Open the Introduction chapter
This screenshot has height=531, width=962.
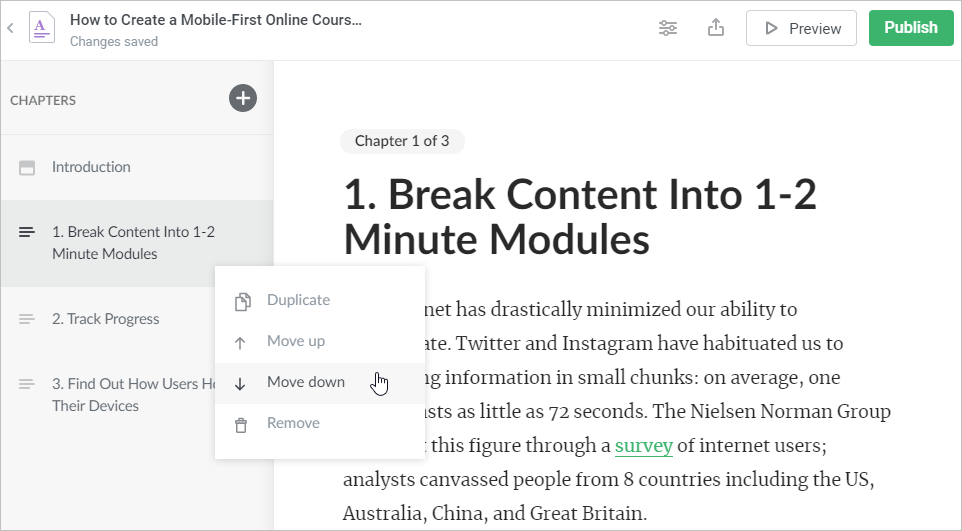pyautogui.click(x=91, y=167)
